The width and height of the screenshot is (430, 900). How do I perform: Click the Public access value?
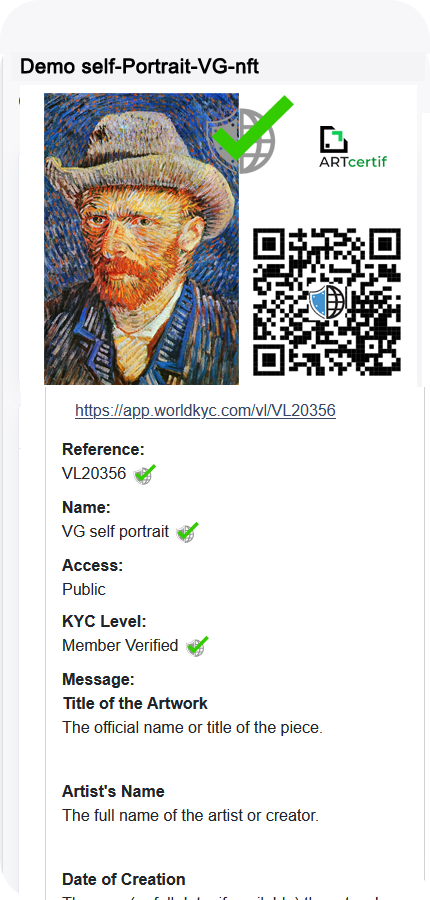coord(84,589)
